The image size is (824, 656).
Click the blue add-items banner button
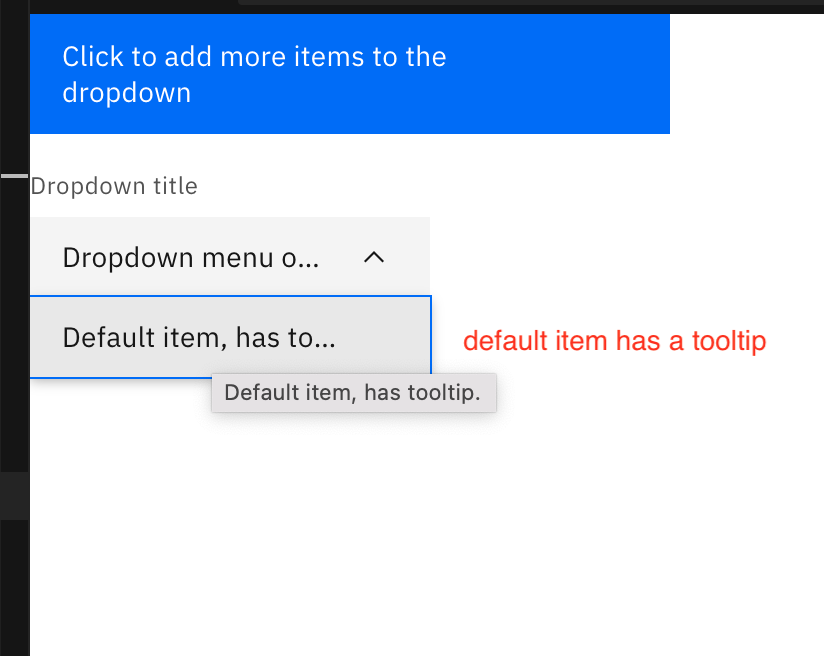350,73
